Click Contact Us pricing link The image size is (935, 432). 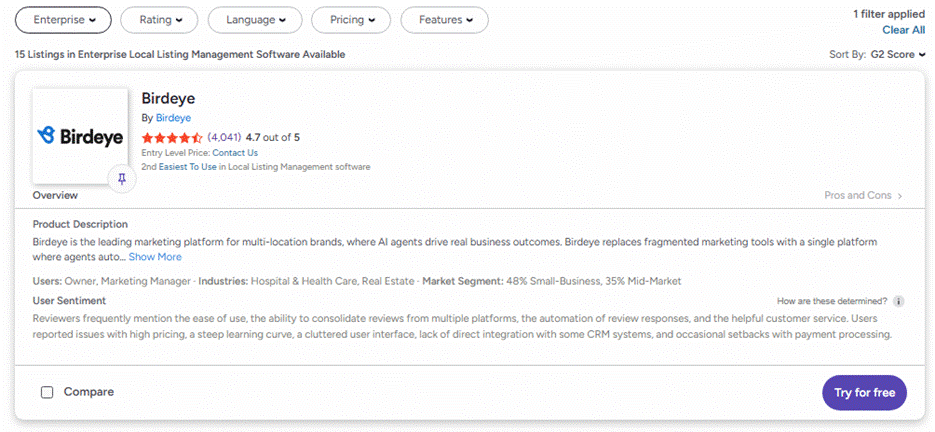pos(235,153)
